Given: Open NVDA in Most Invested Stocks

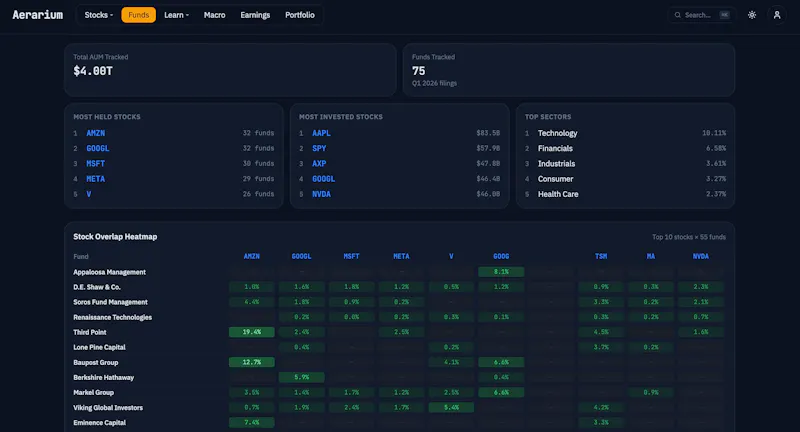Looking at the screenshot, I should tap(321, 194).
